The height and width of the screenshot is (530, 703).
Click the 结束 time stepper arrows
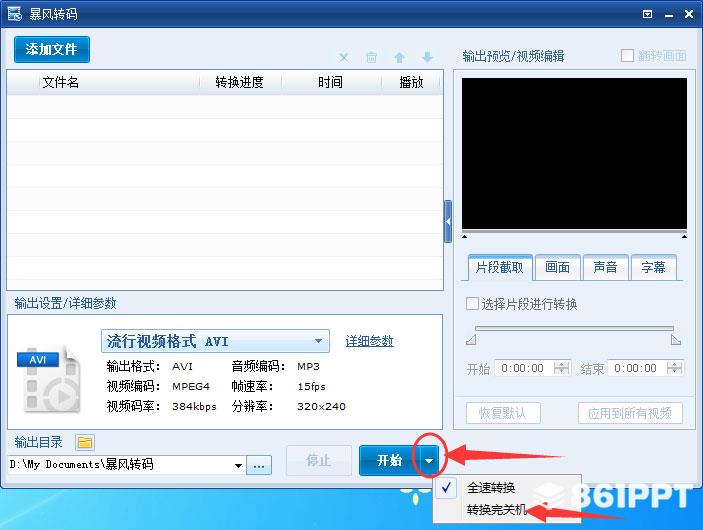[674, 368]
